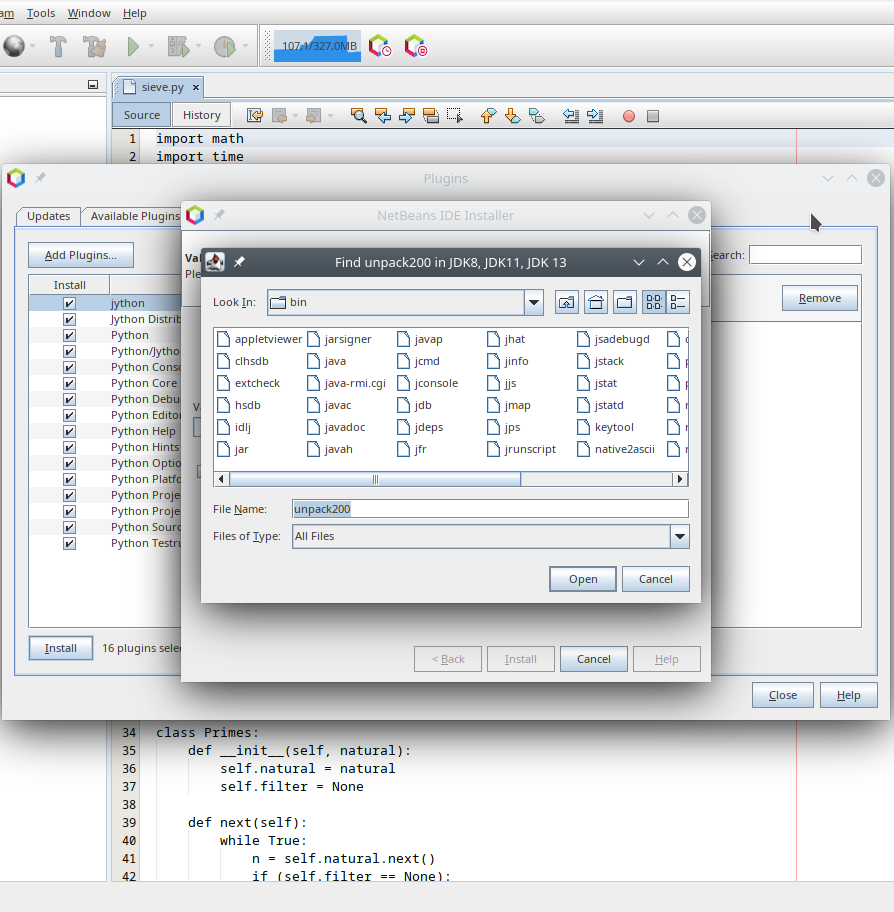Switch to the Available Plugins tab
The image size is (894, 912).
coord(135,216)
